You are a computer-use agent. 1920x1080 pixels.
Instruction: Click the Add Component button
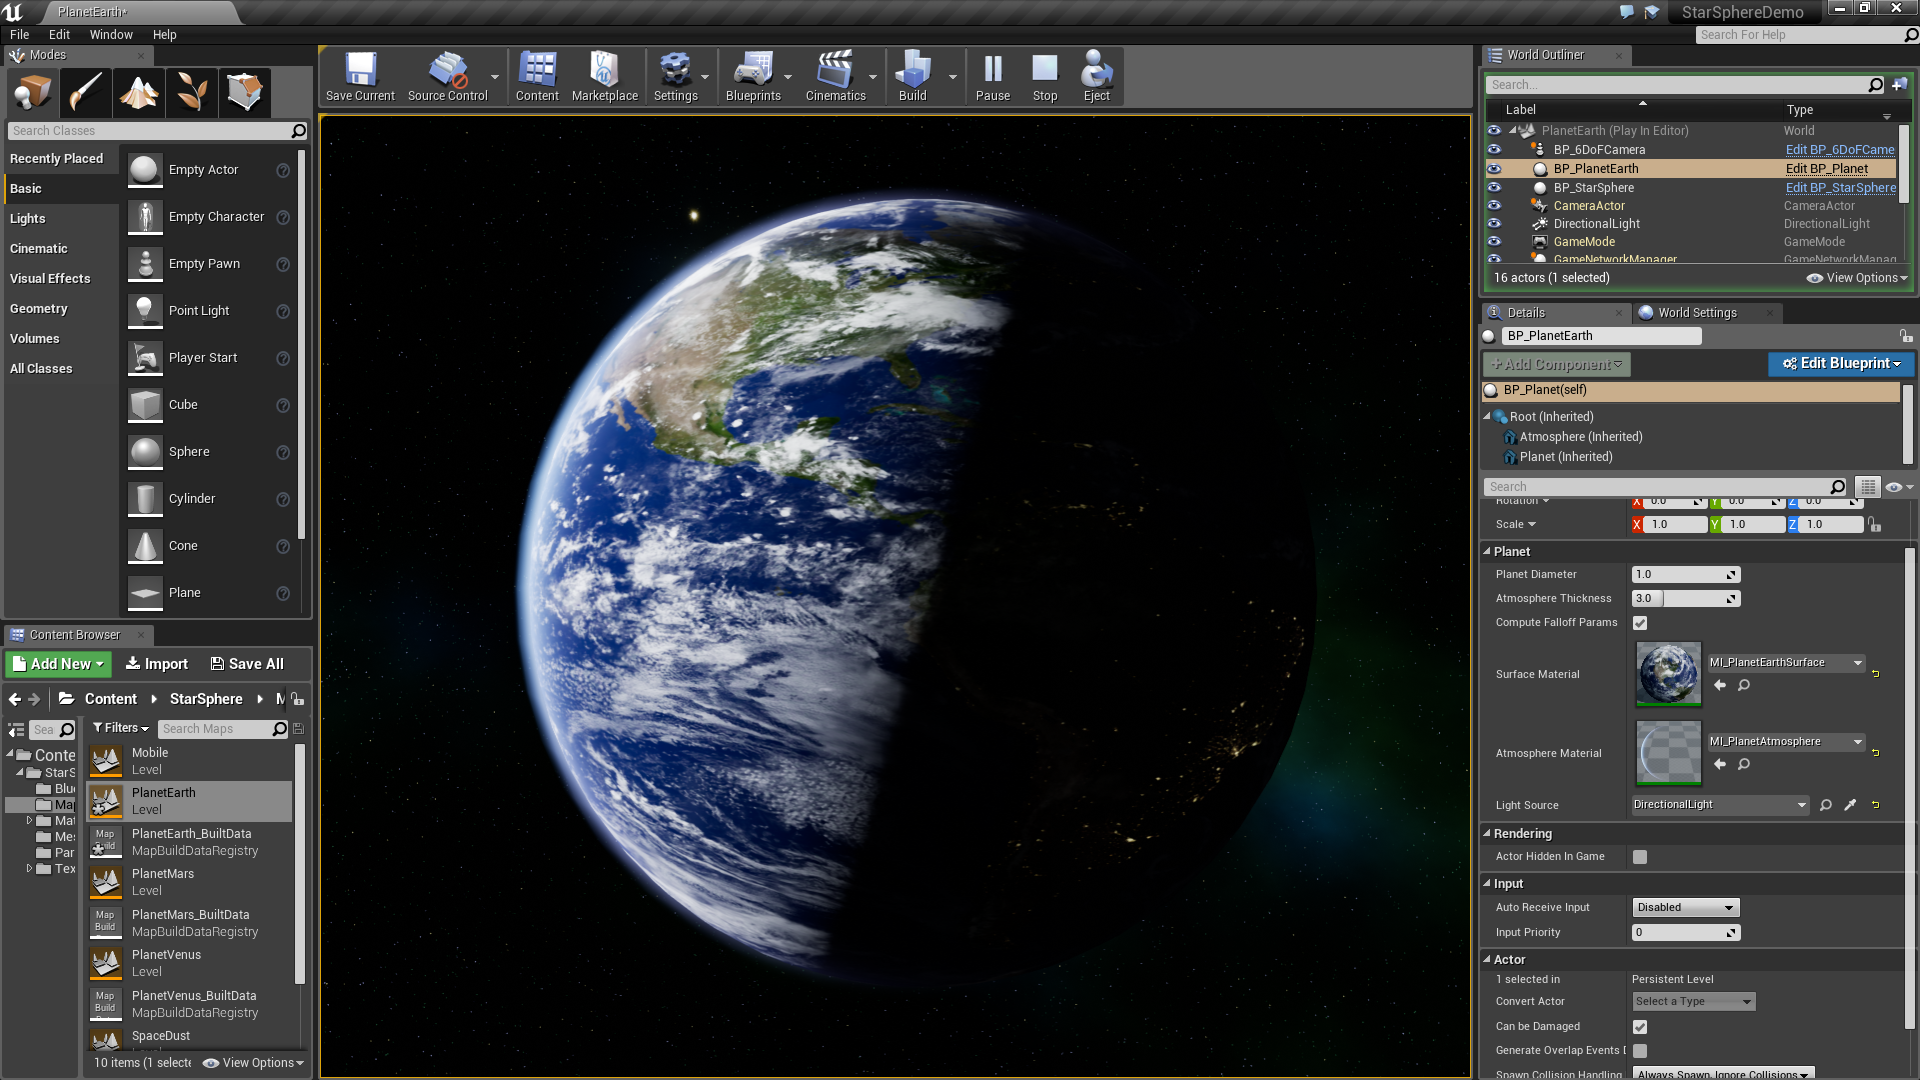(1556, 365)
